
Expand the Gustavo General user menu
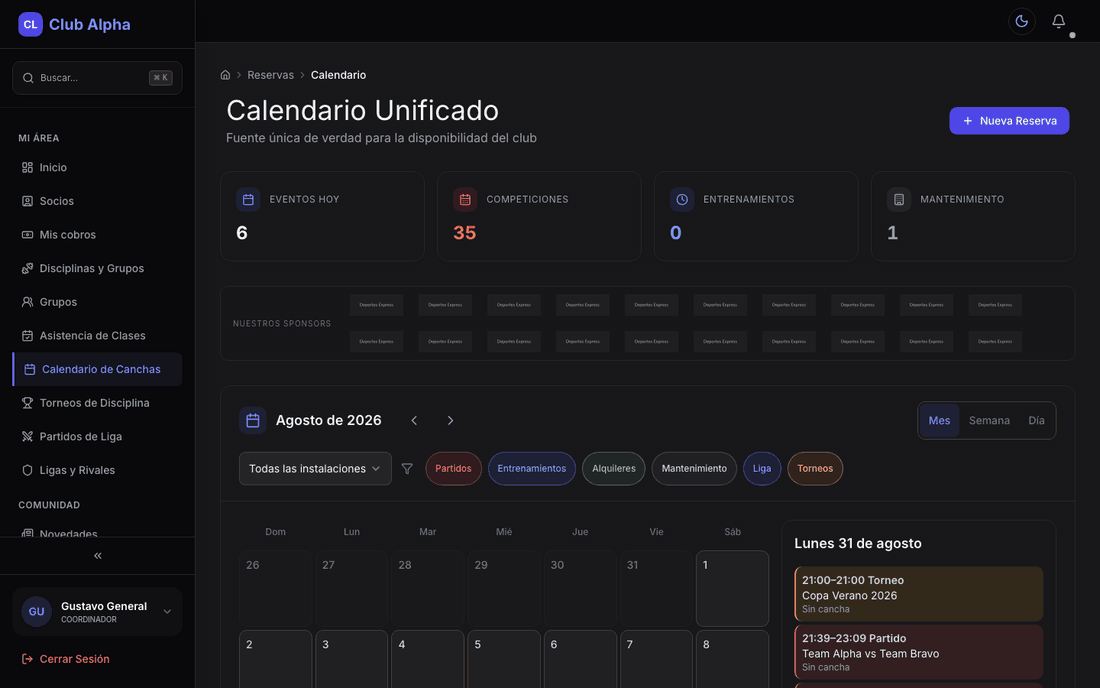98,612
